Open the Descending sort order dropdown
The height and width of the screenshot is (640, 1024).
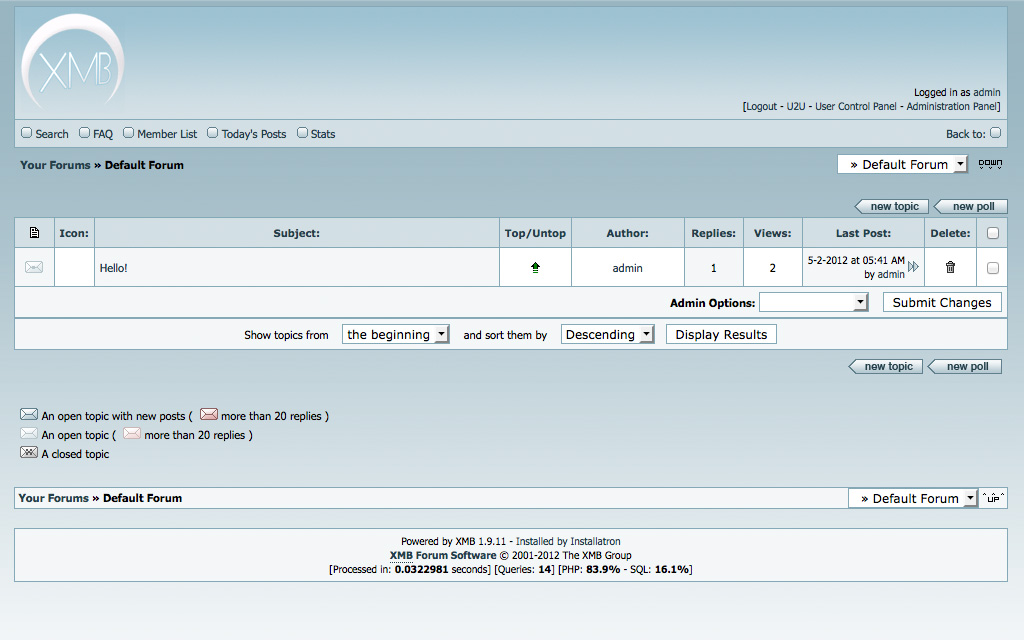coord(608,335)
